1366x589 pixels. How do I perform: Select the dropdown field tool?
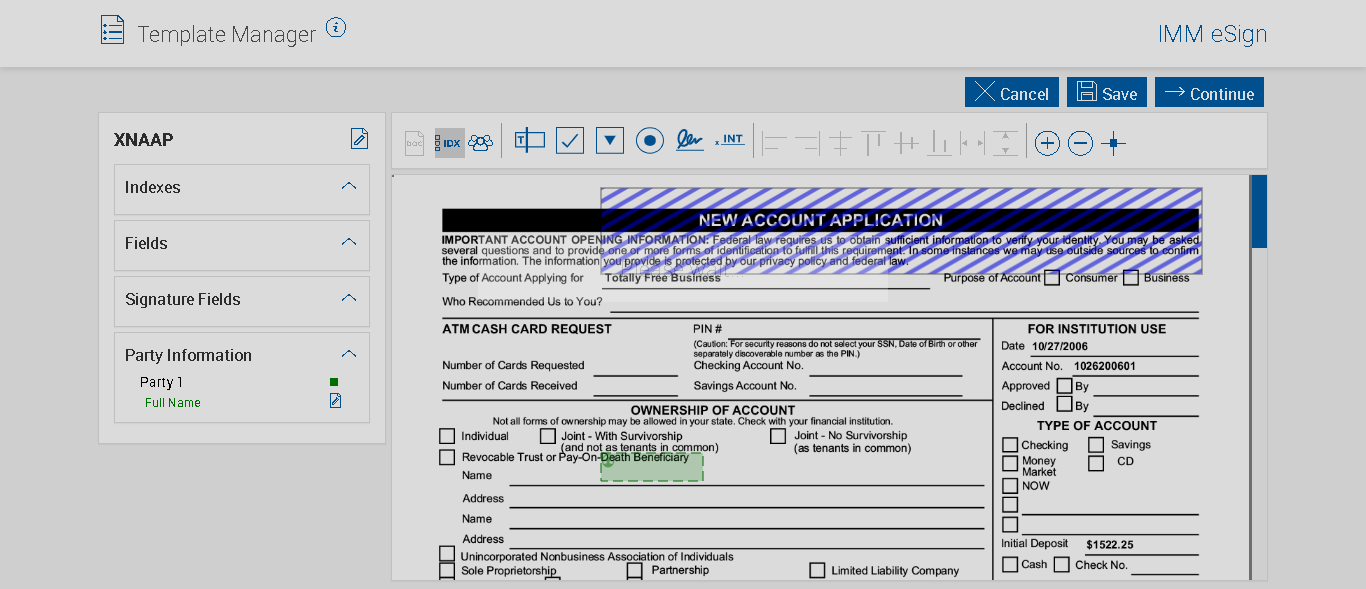pos(610,141)
